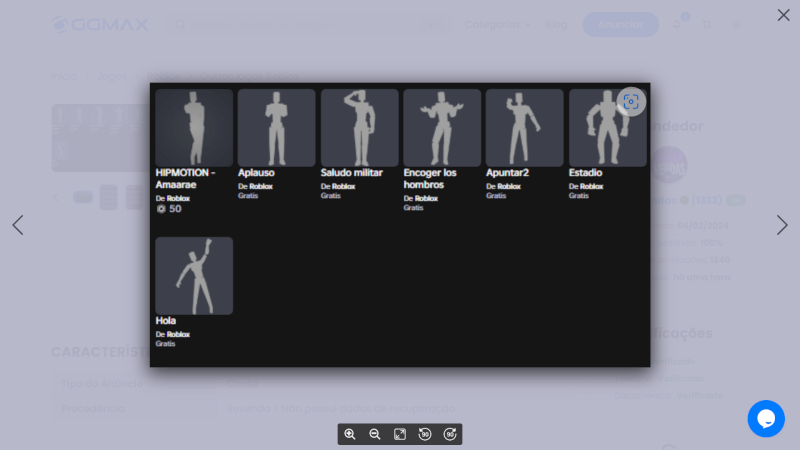Advance to the next image with right arrow

782,225
